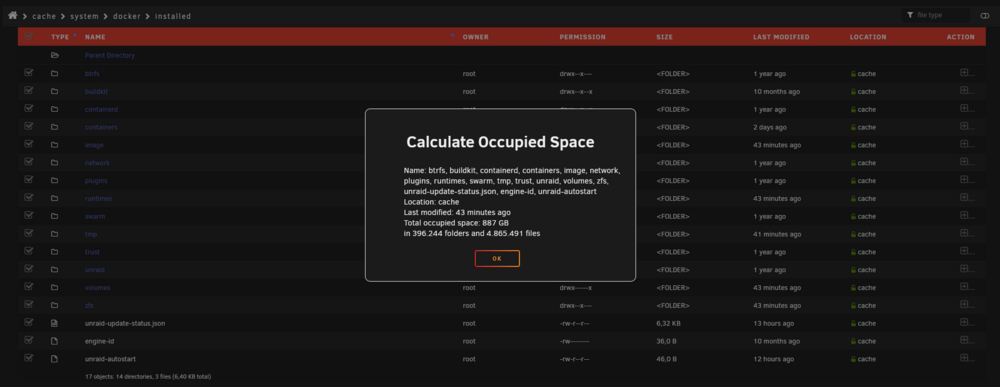Viewport: 1000px width, 387px height.
Task: Click the unraid-update-status.json file icon
Action: pyautogui.click(x=55, y=323)
